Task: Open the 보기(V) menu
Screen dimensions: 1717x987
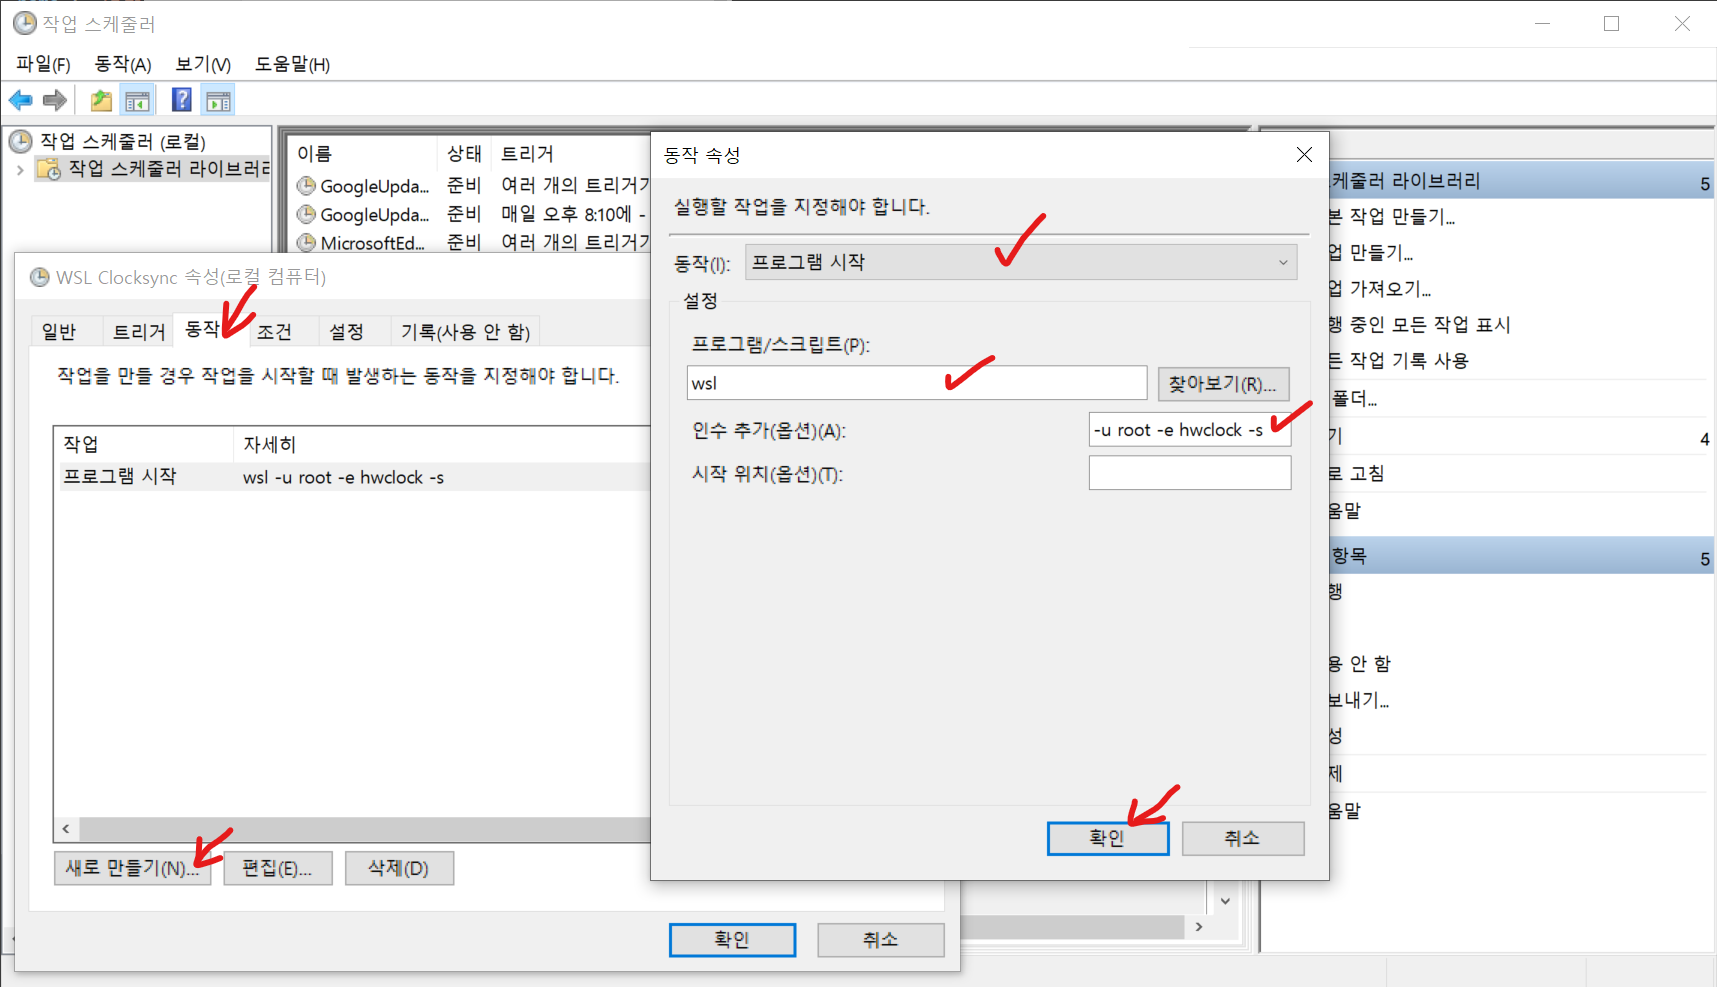Action: 203,64
